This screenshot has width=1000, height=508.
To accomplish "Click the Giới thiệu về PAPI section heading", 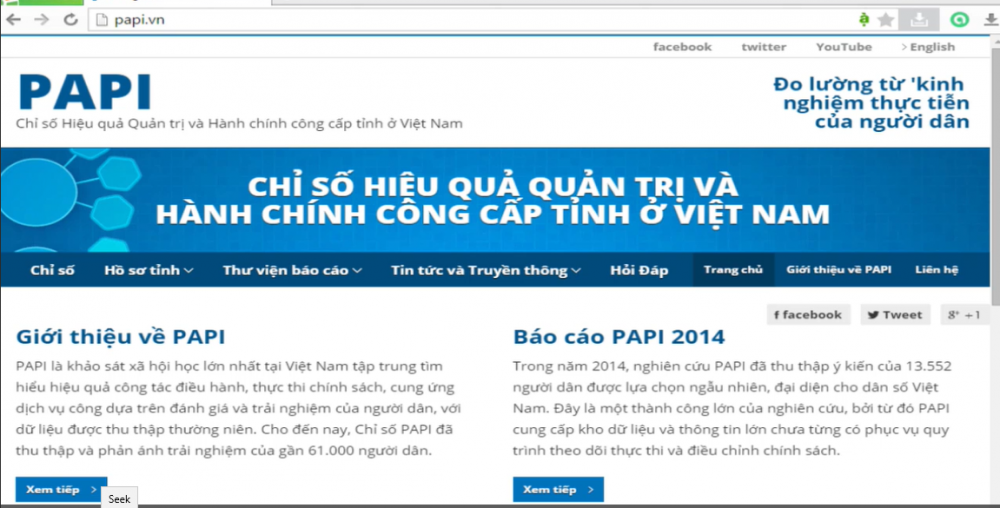I will pos(121,337).
